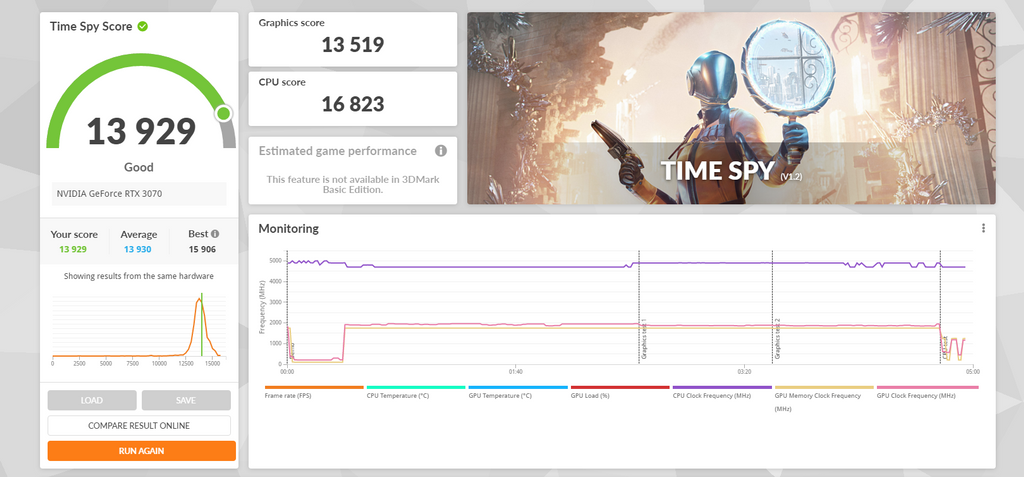
Task: Open the info icon for Estimated game performance
Action: pyautogui.click(x=441, y=151)
